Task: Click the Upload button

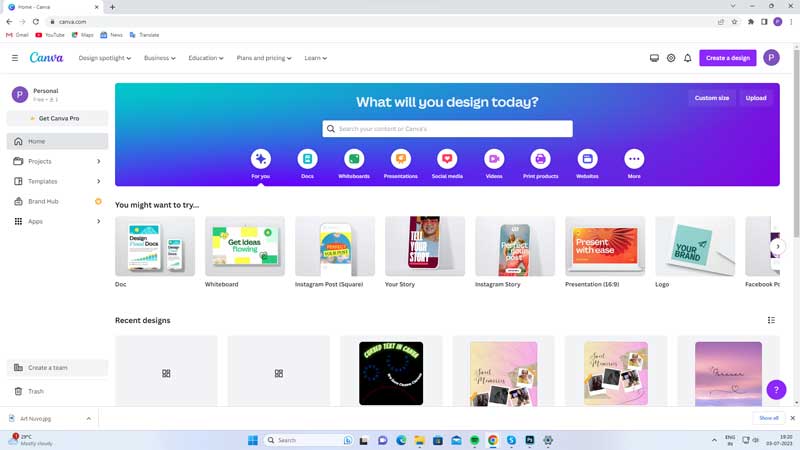Action: coord(756,98)
